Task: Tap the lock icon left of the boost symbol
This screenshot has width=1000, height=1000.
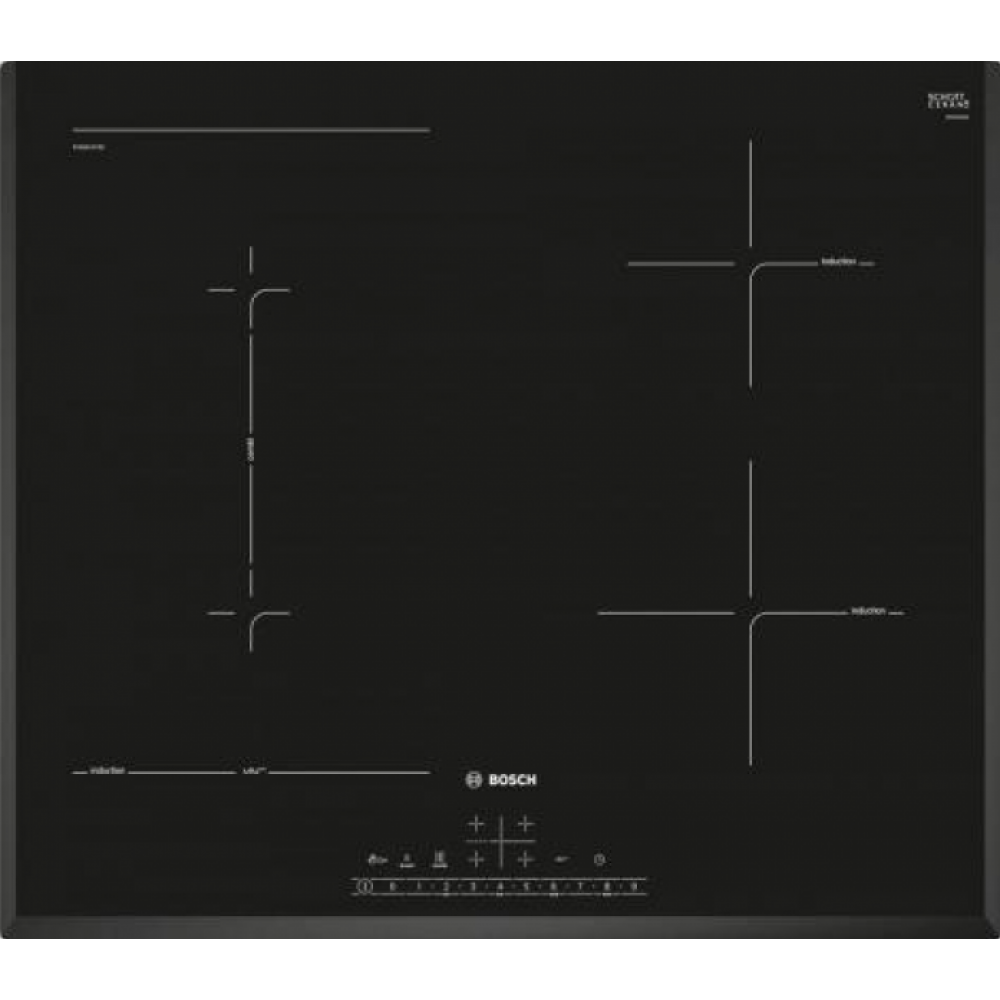Action: [x=376, y=860]
